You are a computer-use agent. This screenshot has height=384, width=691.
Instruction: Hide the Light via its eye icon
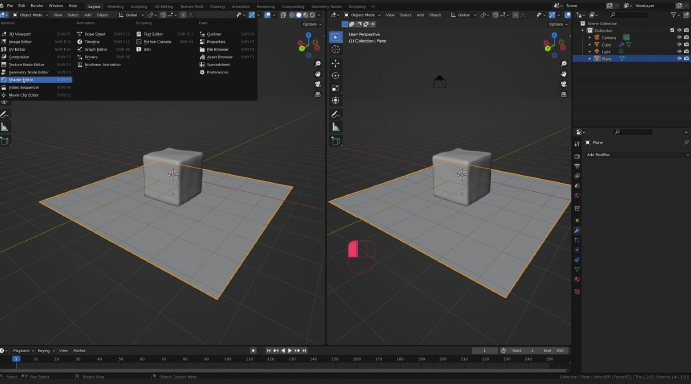(679, 52)
